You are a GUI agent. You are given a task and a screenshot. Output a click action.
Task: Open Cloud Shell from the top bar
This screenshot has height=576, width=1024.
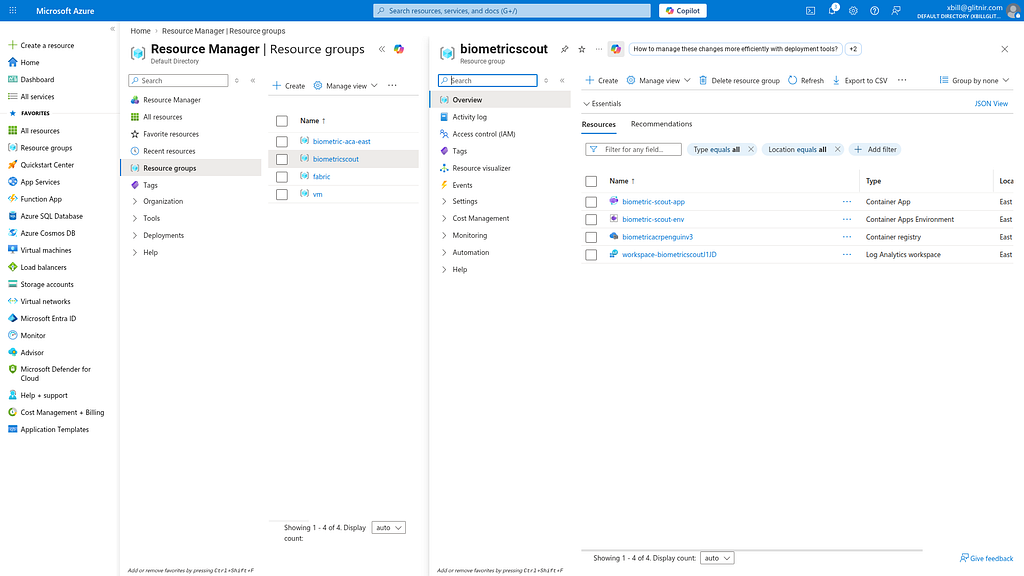click(810, 10)
